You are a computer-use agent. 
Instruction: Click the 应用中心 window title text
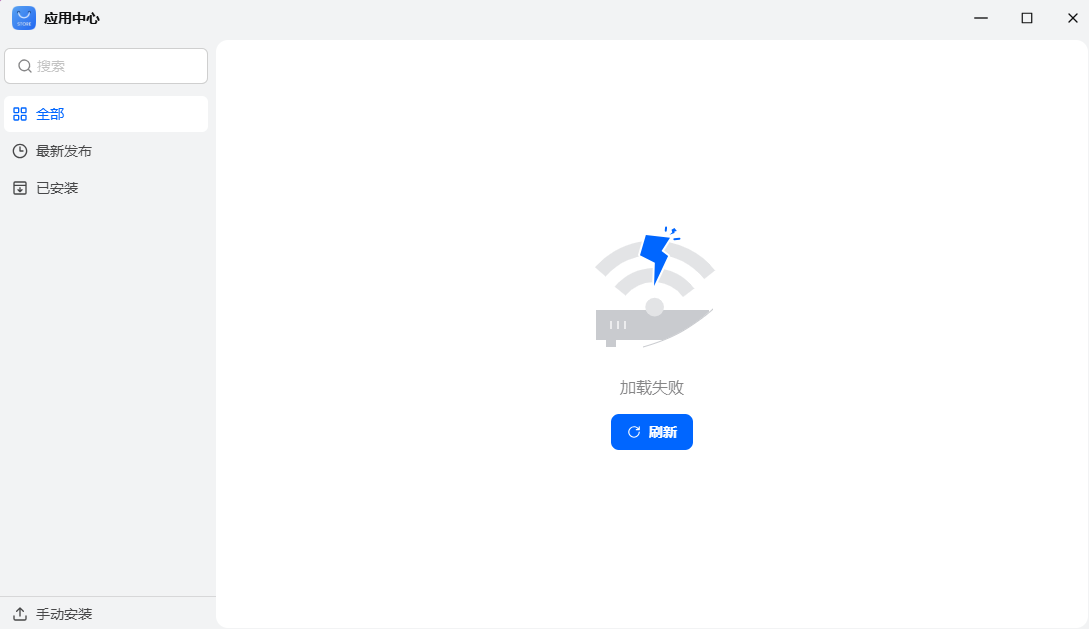tap(72, 19)
